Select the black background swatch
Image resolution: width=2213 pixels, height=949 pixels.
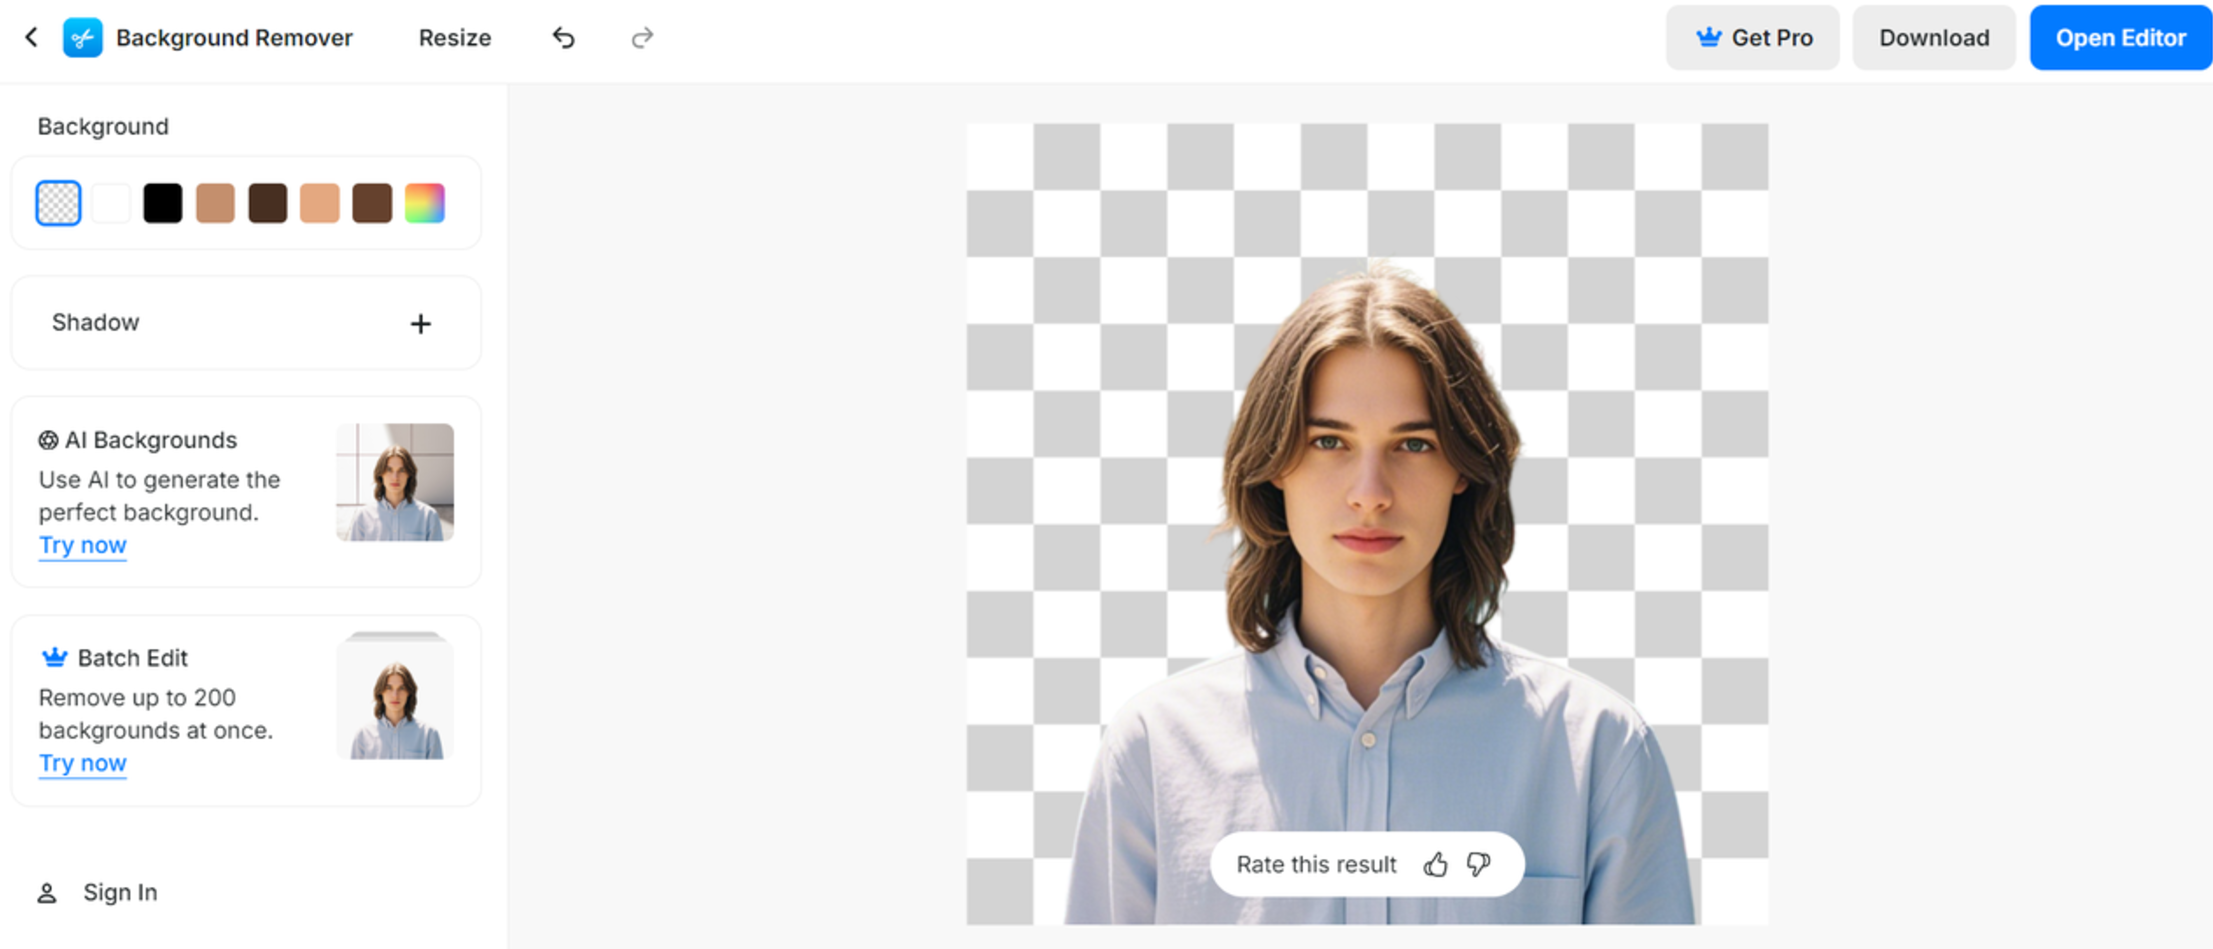(x=163, y=202)
